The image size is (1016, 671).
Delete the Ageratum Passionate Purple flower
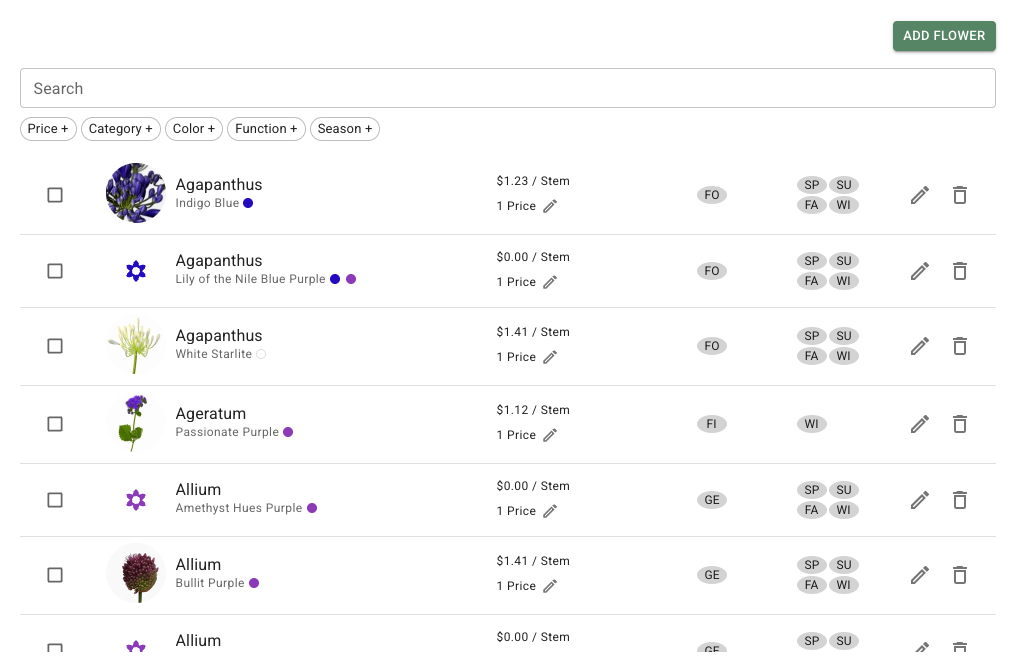click(960, 424)
